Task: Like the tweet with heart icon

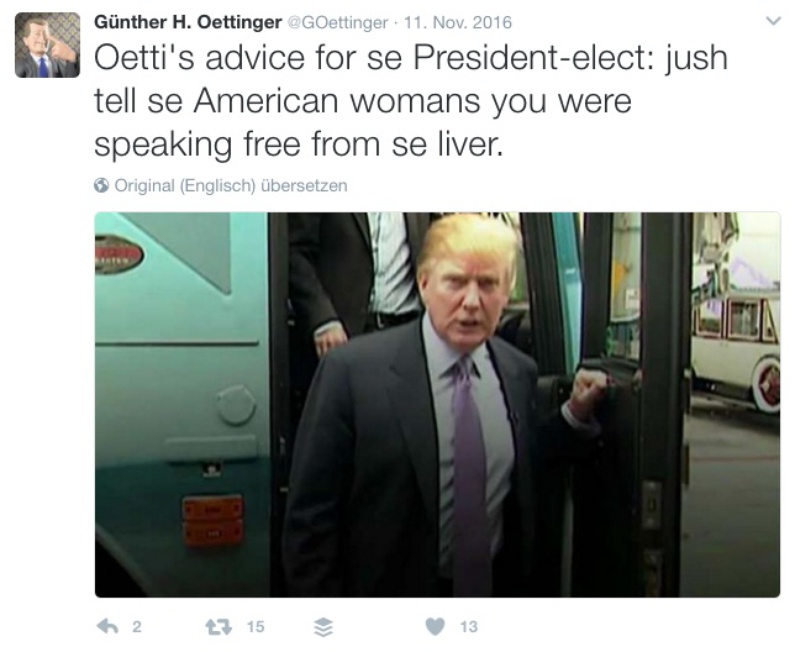Action: pos(435,627)
